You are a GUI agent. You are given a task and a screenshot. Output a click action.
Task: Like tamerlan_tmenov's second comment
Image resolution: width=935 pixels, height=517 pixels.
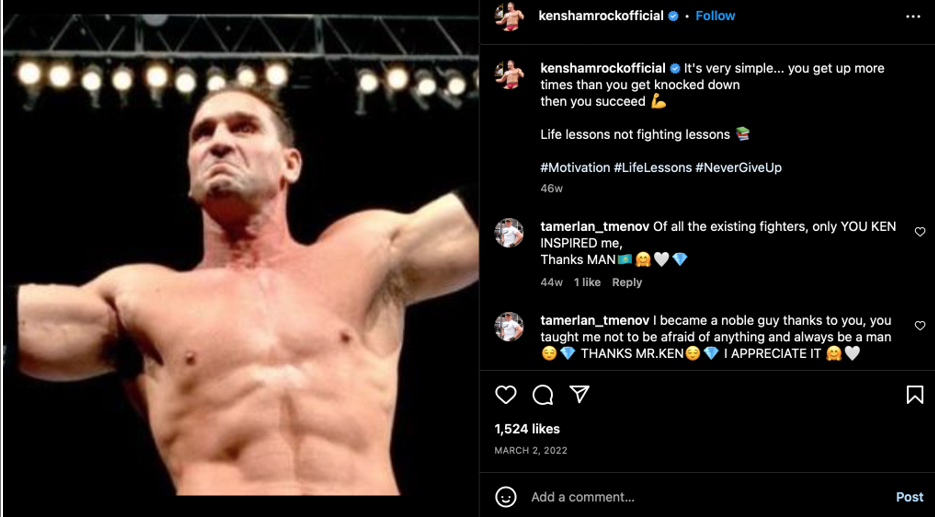pos(920,326)
